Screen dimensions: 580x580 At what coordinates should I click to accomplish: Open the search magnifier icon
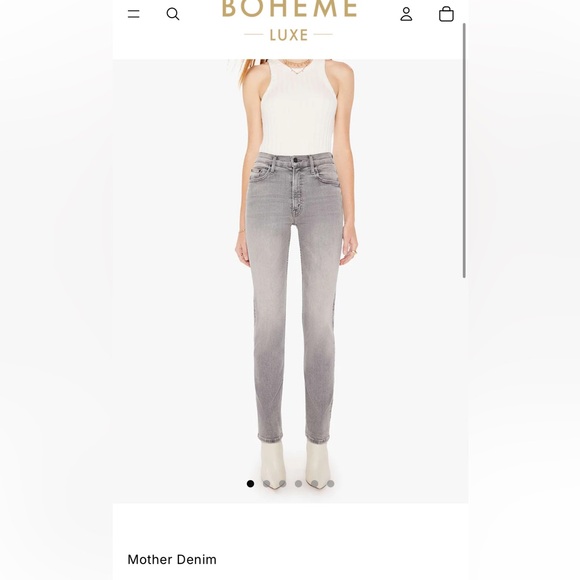(173, 14)
